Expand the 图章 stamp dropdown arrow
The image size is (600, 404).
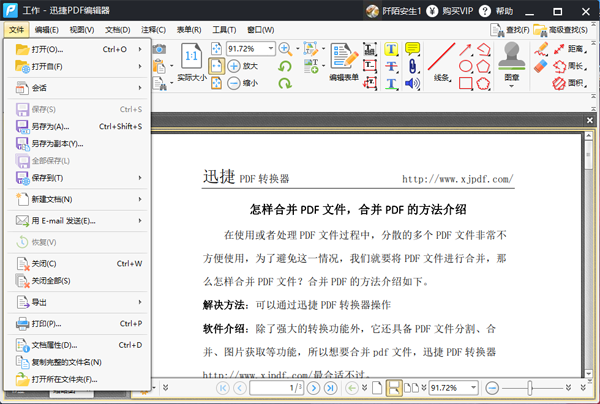click(x=512, y=86)
